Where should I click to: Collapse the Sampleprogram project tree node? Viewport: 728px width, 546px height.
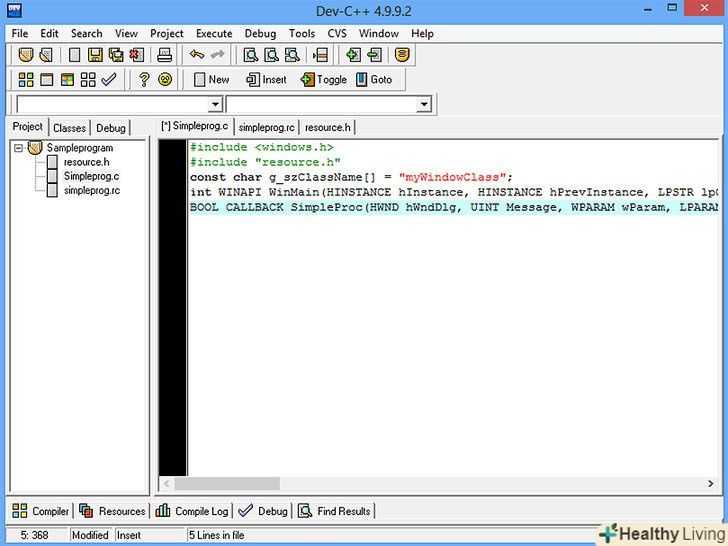pyautogui.click(x=18, y=148)
